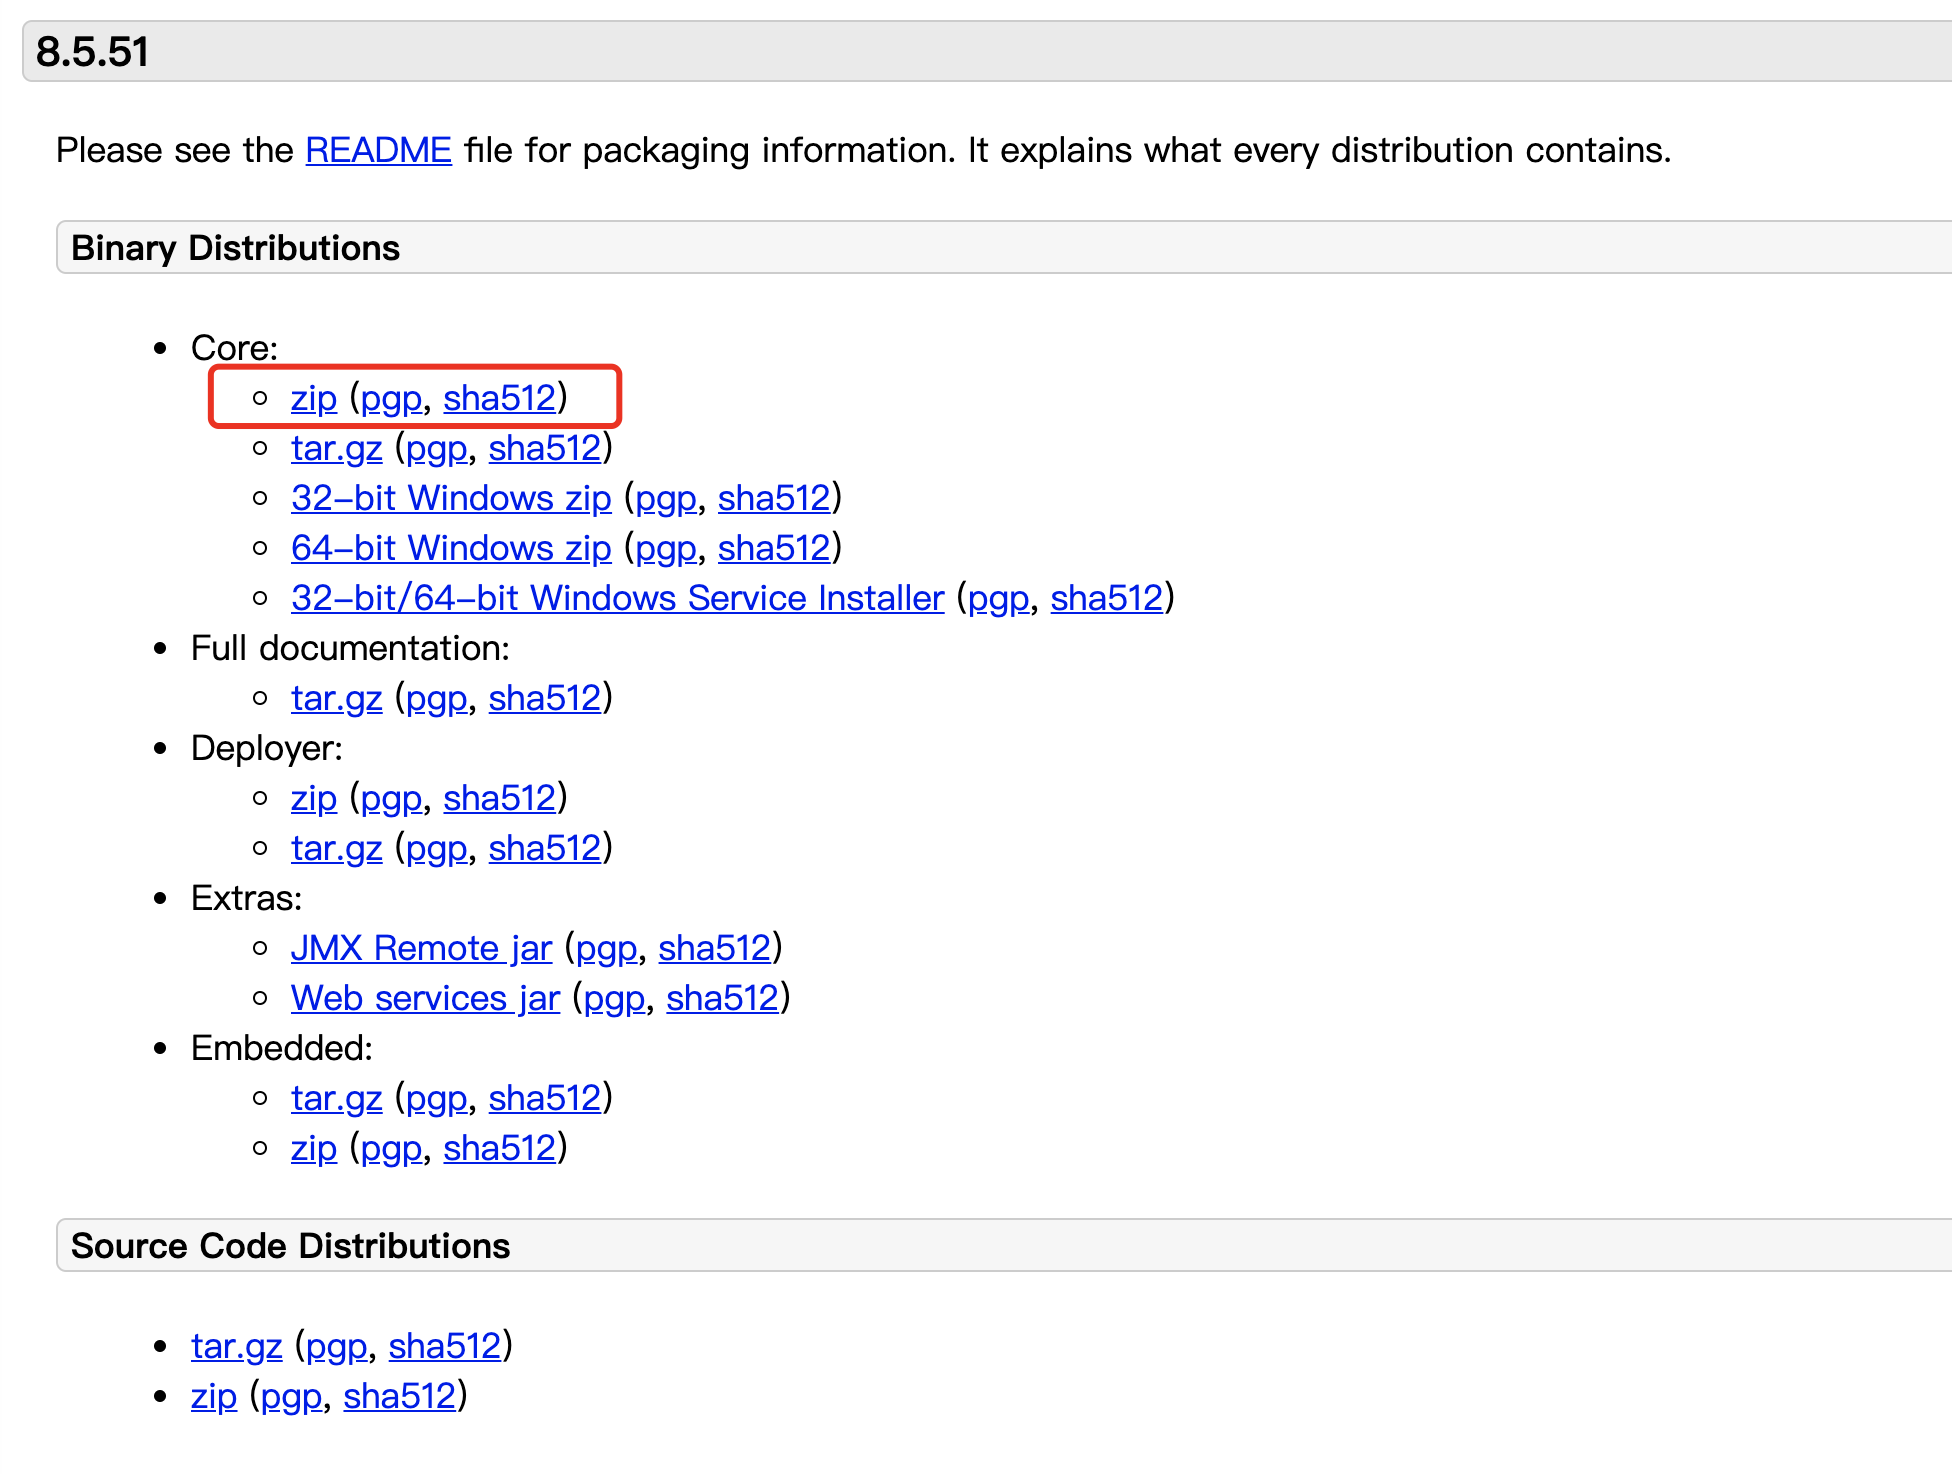Download the Embedded tar.gz file
The width and height of the screenshot is (1952, 1474).
(336, 1098)
